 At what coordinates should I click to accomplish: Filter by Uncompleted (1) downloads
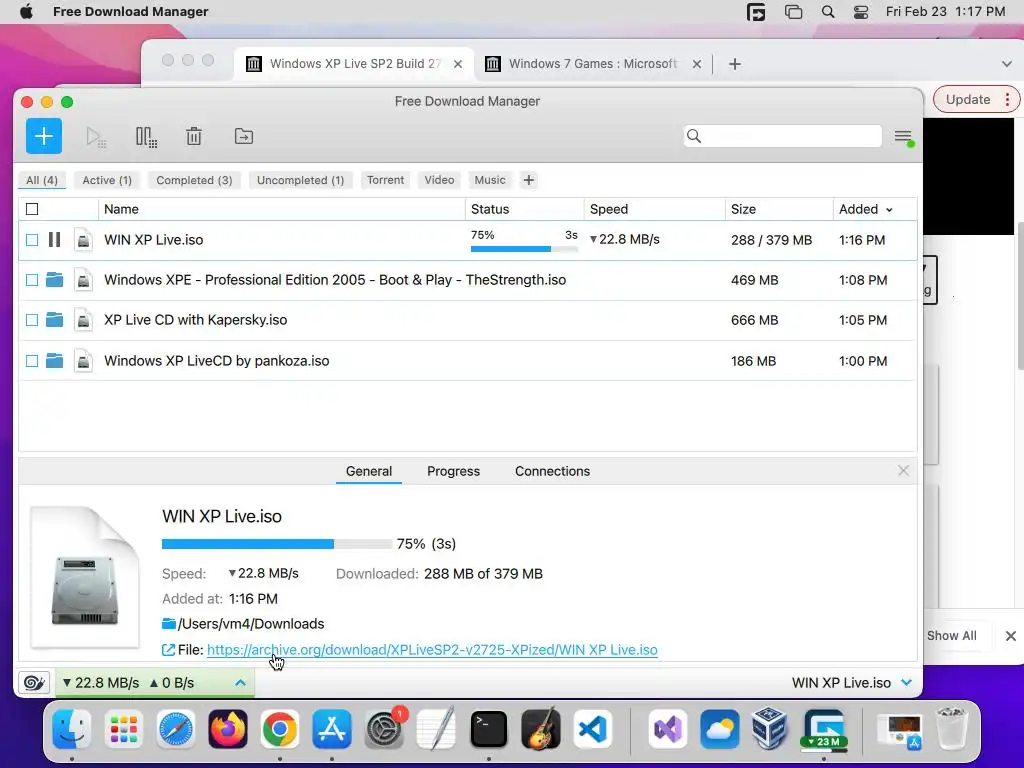tap(300, 180)
